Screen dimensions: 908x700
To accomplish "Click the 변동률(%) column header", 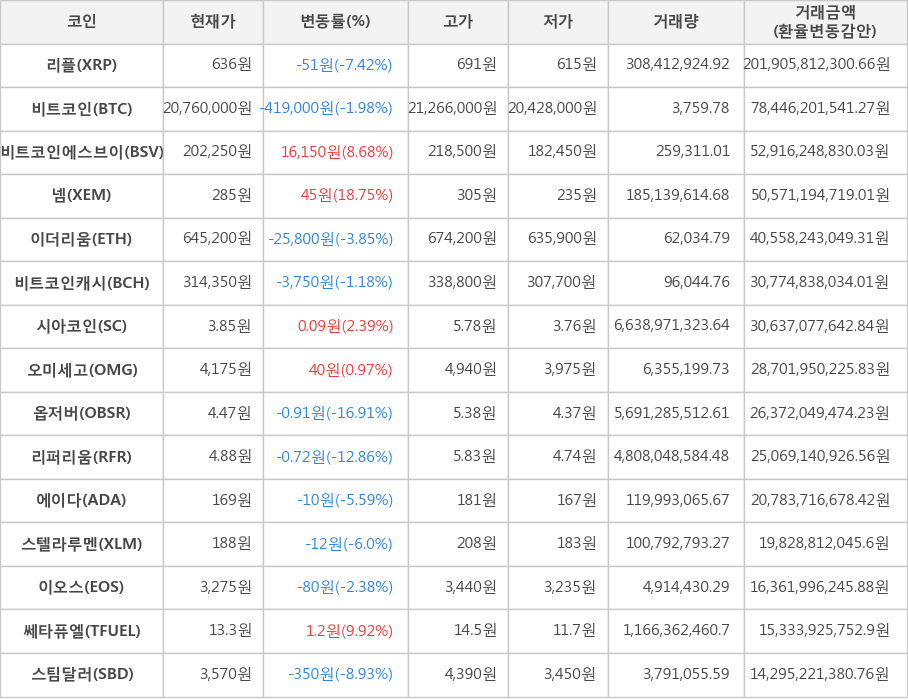I will click(335, 21).
